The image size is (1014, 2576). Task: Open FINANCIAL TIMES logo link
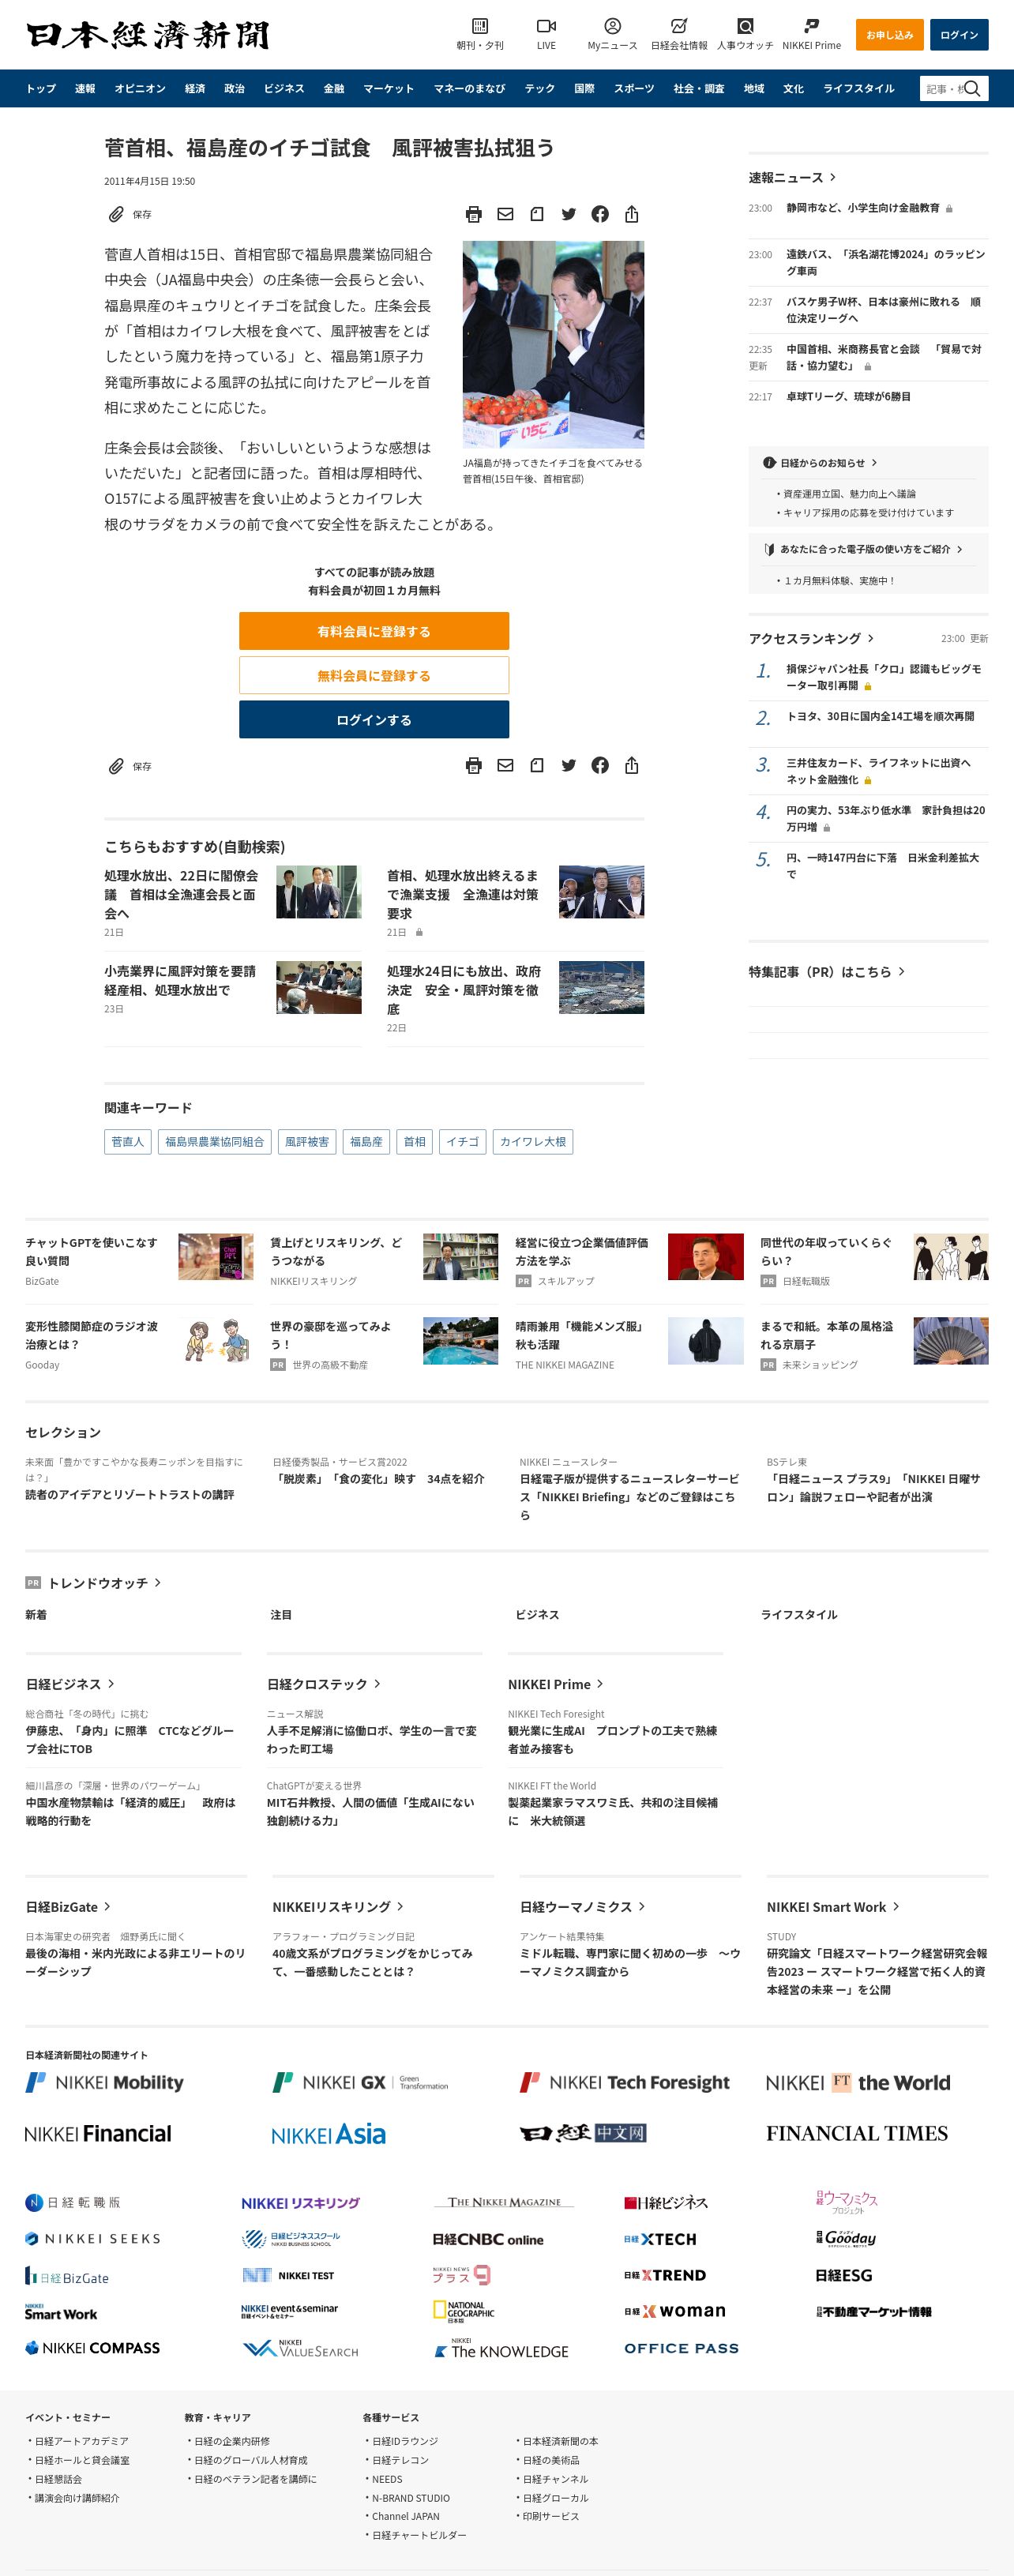(x=857, y=2133)
